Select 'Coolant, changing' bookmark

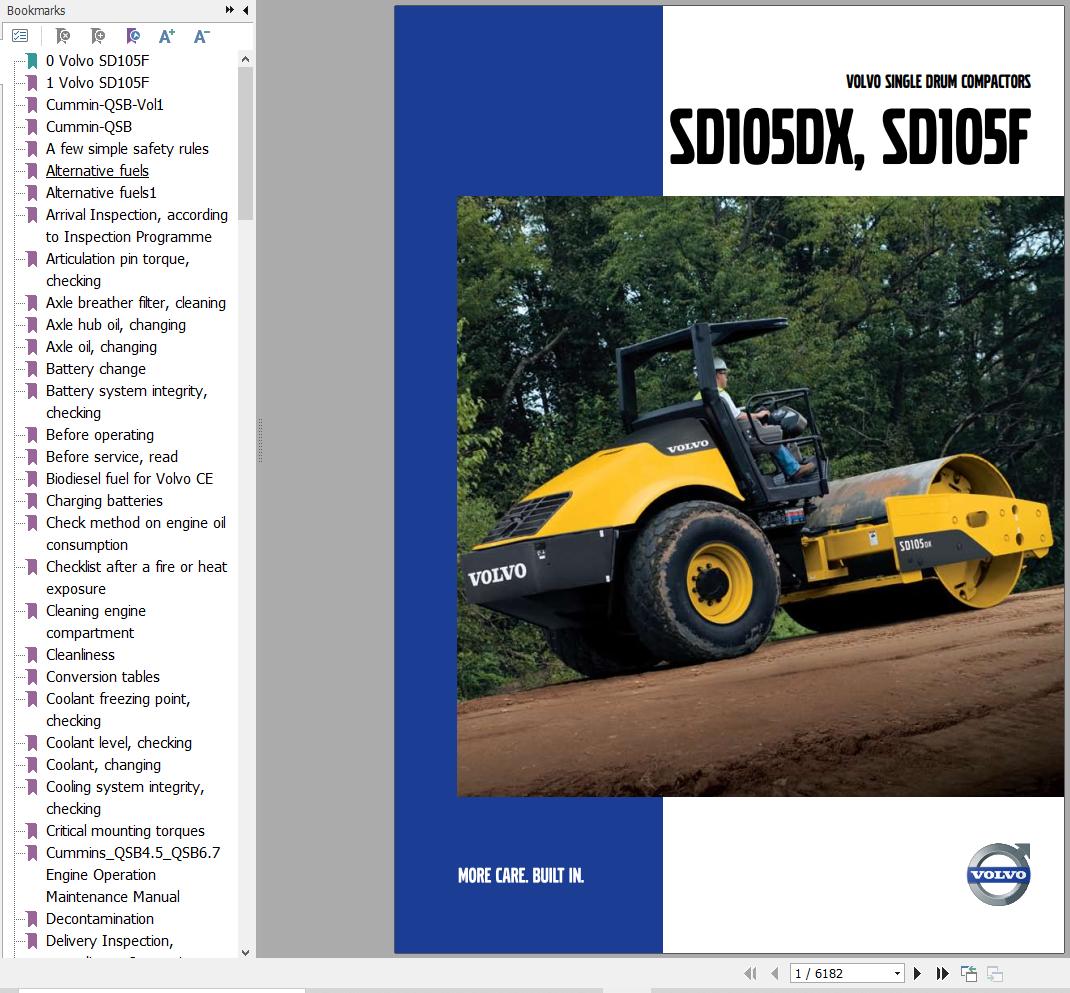coord(103,765)
